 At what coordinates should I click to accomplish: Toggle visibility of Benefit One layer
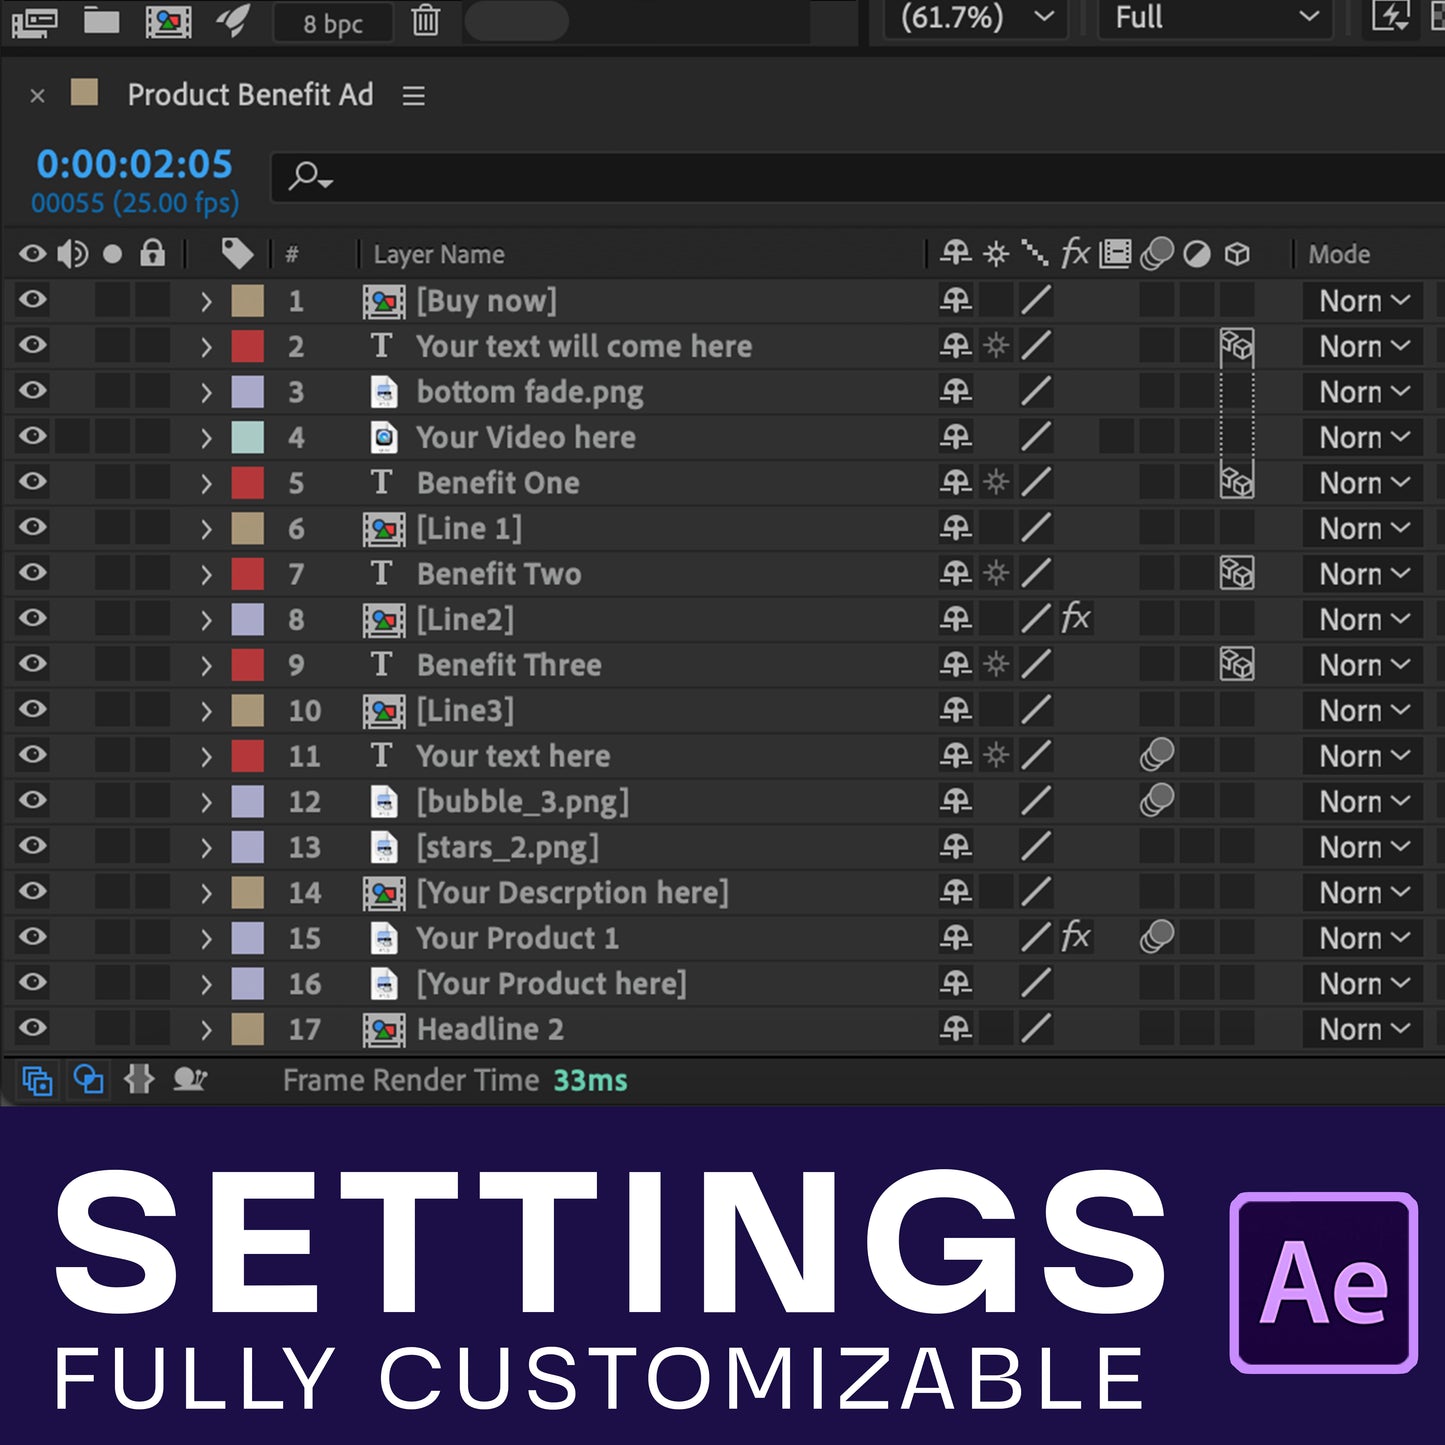(x=33, y=482)
